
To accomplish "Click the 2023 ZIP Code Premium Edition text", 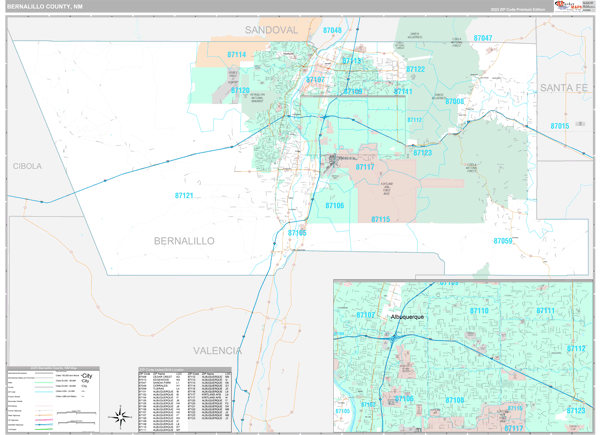I will click(518, 9).
